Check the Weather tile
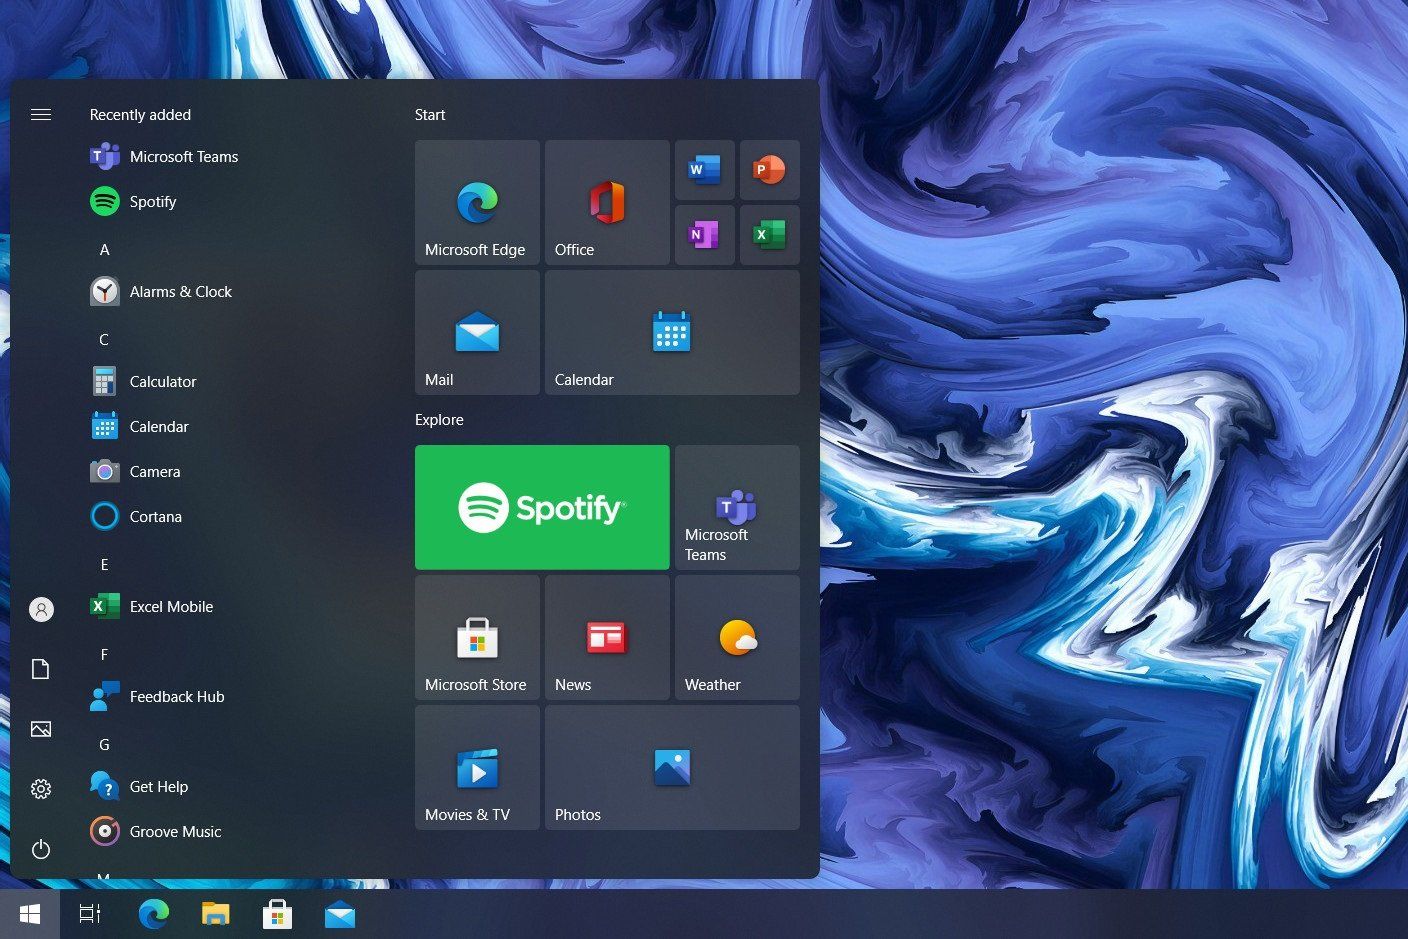The height and width of the screenshot is (939, 1408). point(736,637)
